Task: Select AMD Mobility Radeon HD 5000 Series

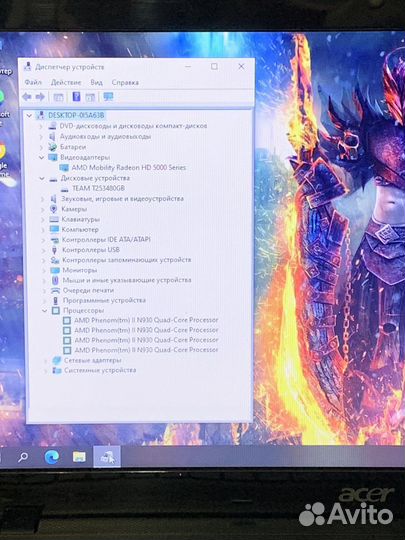Action: coord(128,168)
